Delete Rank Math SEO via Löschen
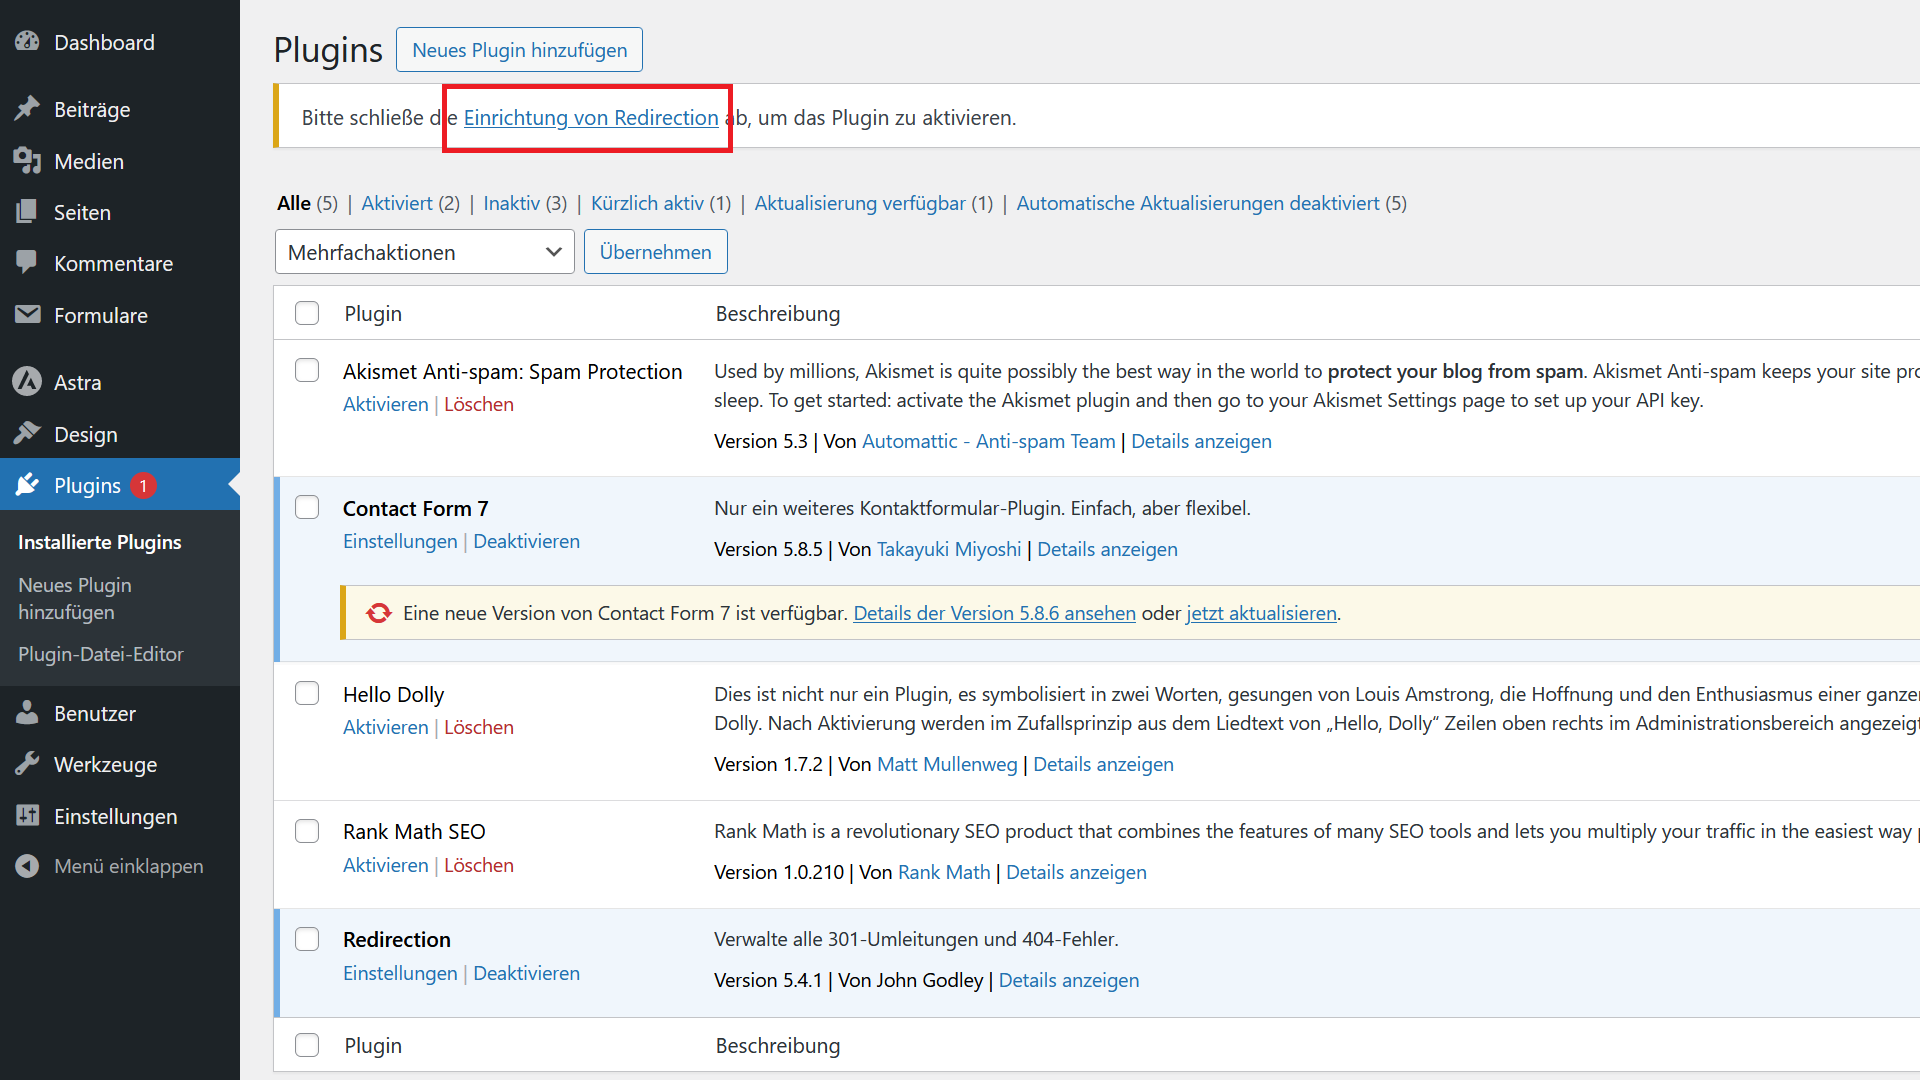Image resolution: width=1920 pixels, height=1080 pixels. pos(479,865)
